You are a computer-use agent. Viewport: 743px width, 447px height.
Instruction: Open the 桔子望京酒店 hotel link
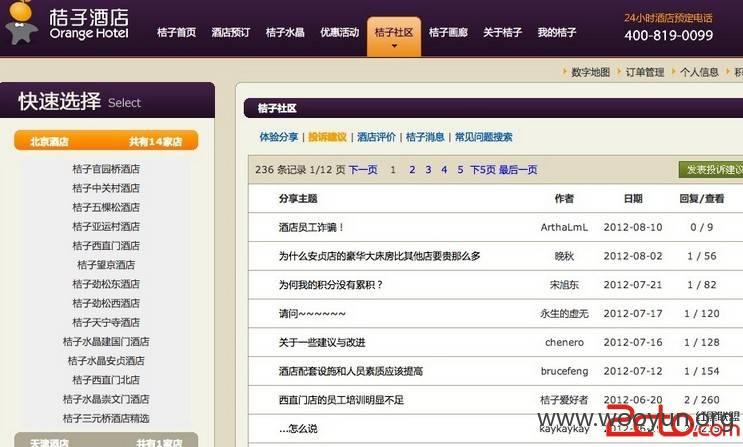tap(106, 265)
